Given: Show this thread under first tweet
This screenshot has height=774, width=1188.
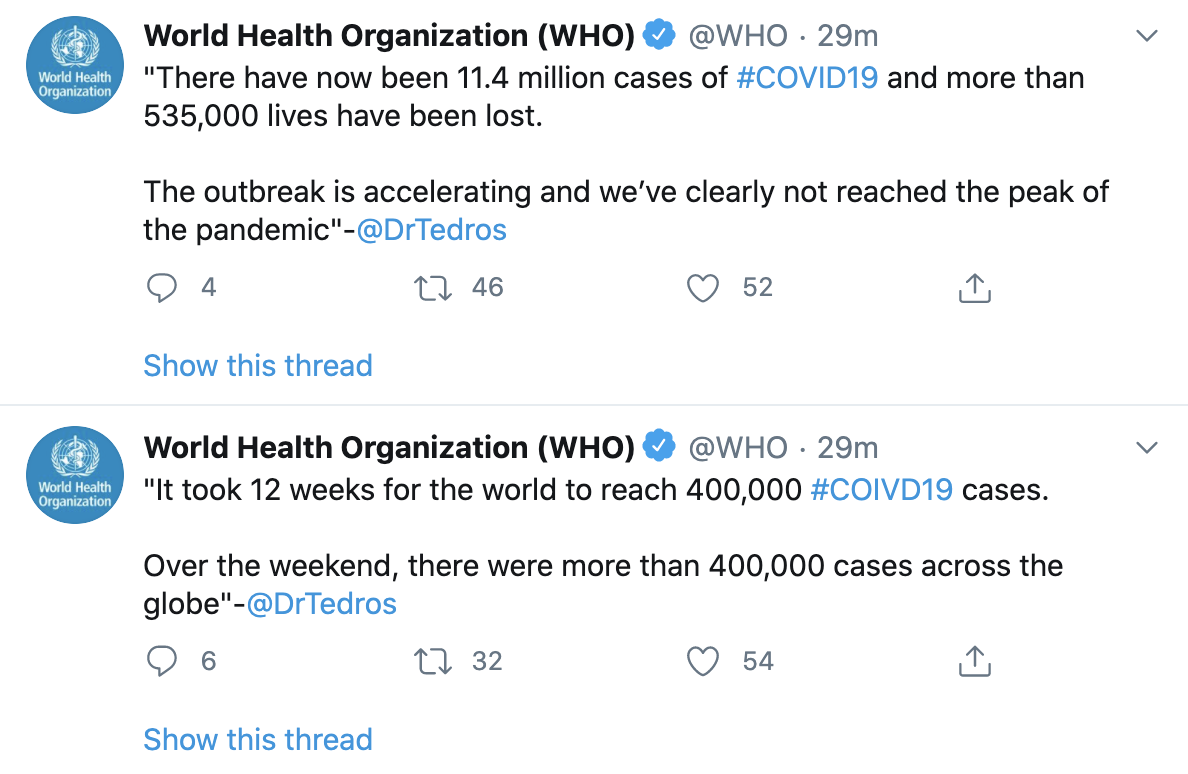Looking at the screenshot, I should click(x=258, y=365).
